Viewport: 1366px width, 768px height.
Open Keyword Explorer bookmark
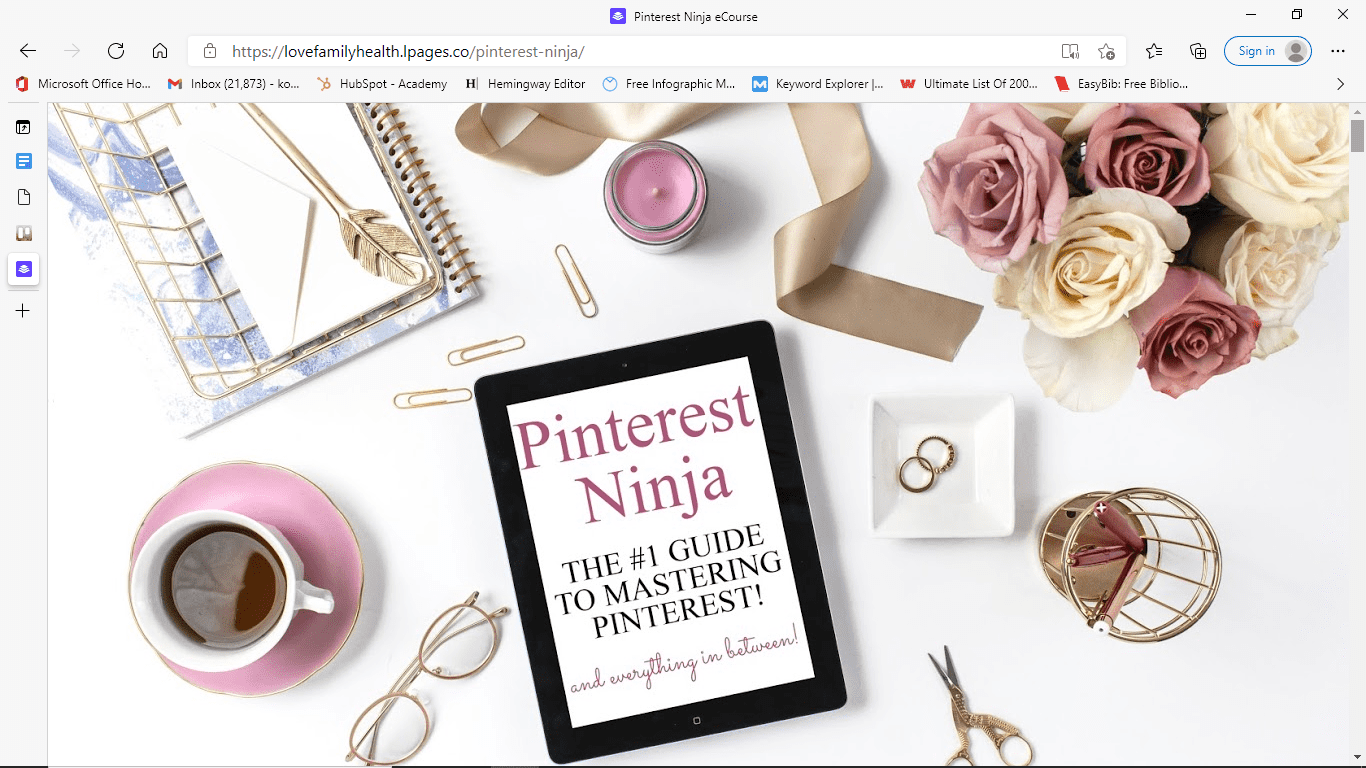click(818, 84)
